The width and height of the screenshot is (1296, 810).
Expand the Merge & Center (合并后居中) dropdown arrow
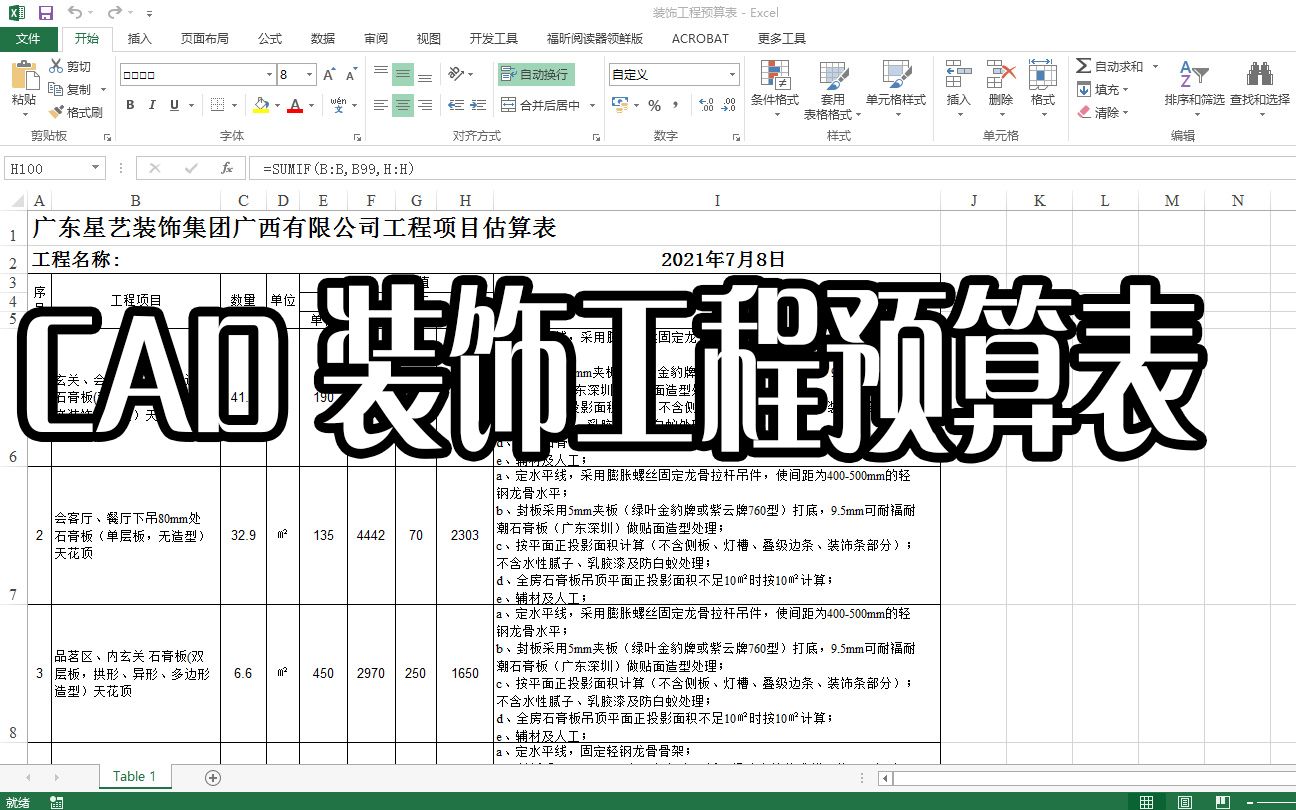coord(592,105)
